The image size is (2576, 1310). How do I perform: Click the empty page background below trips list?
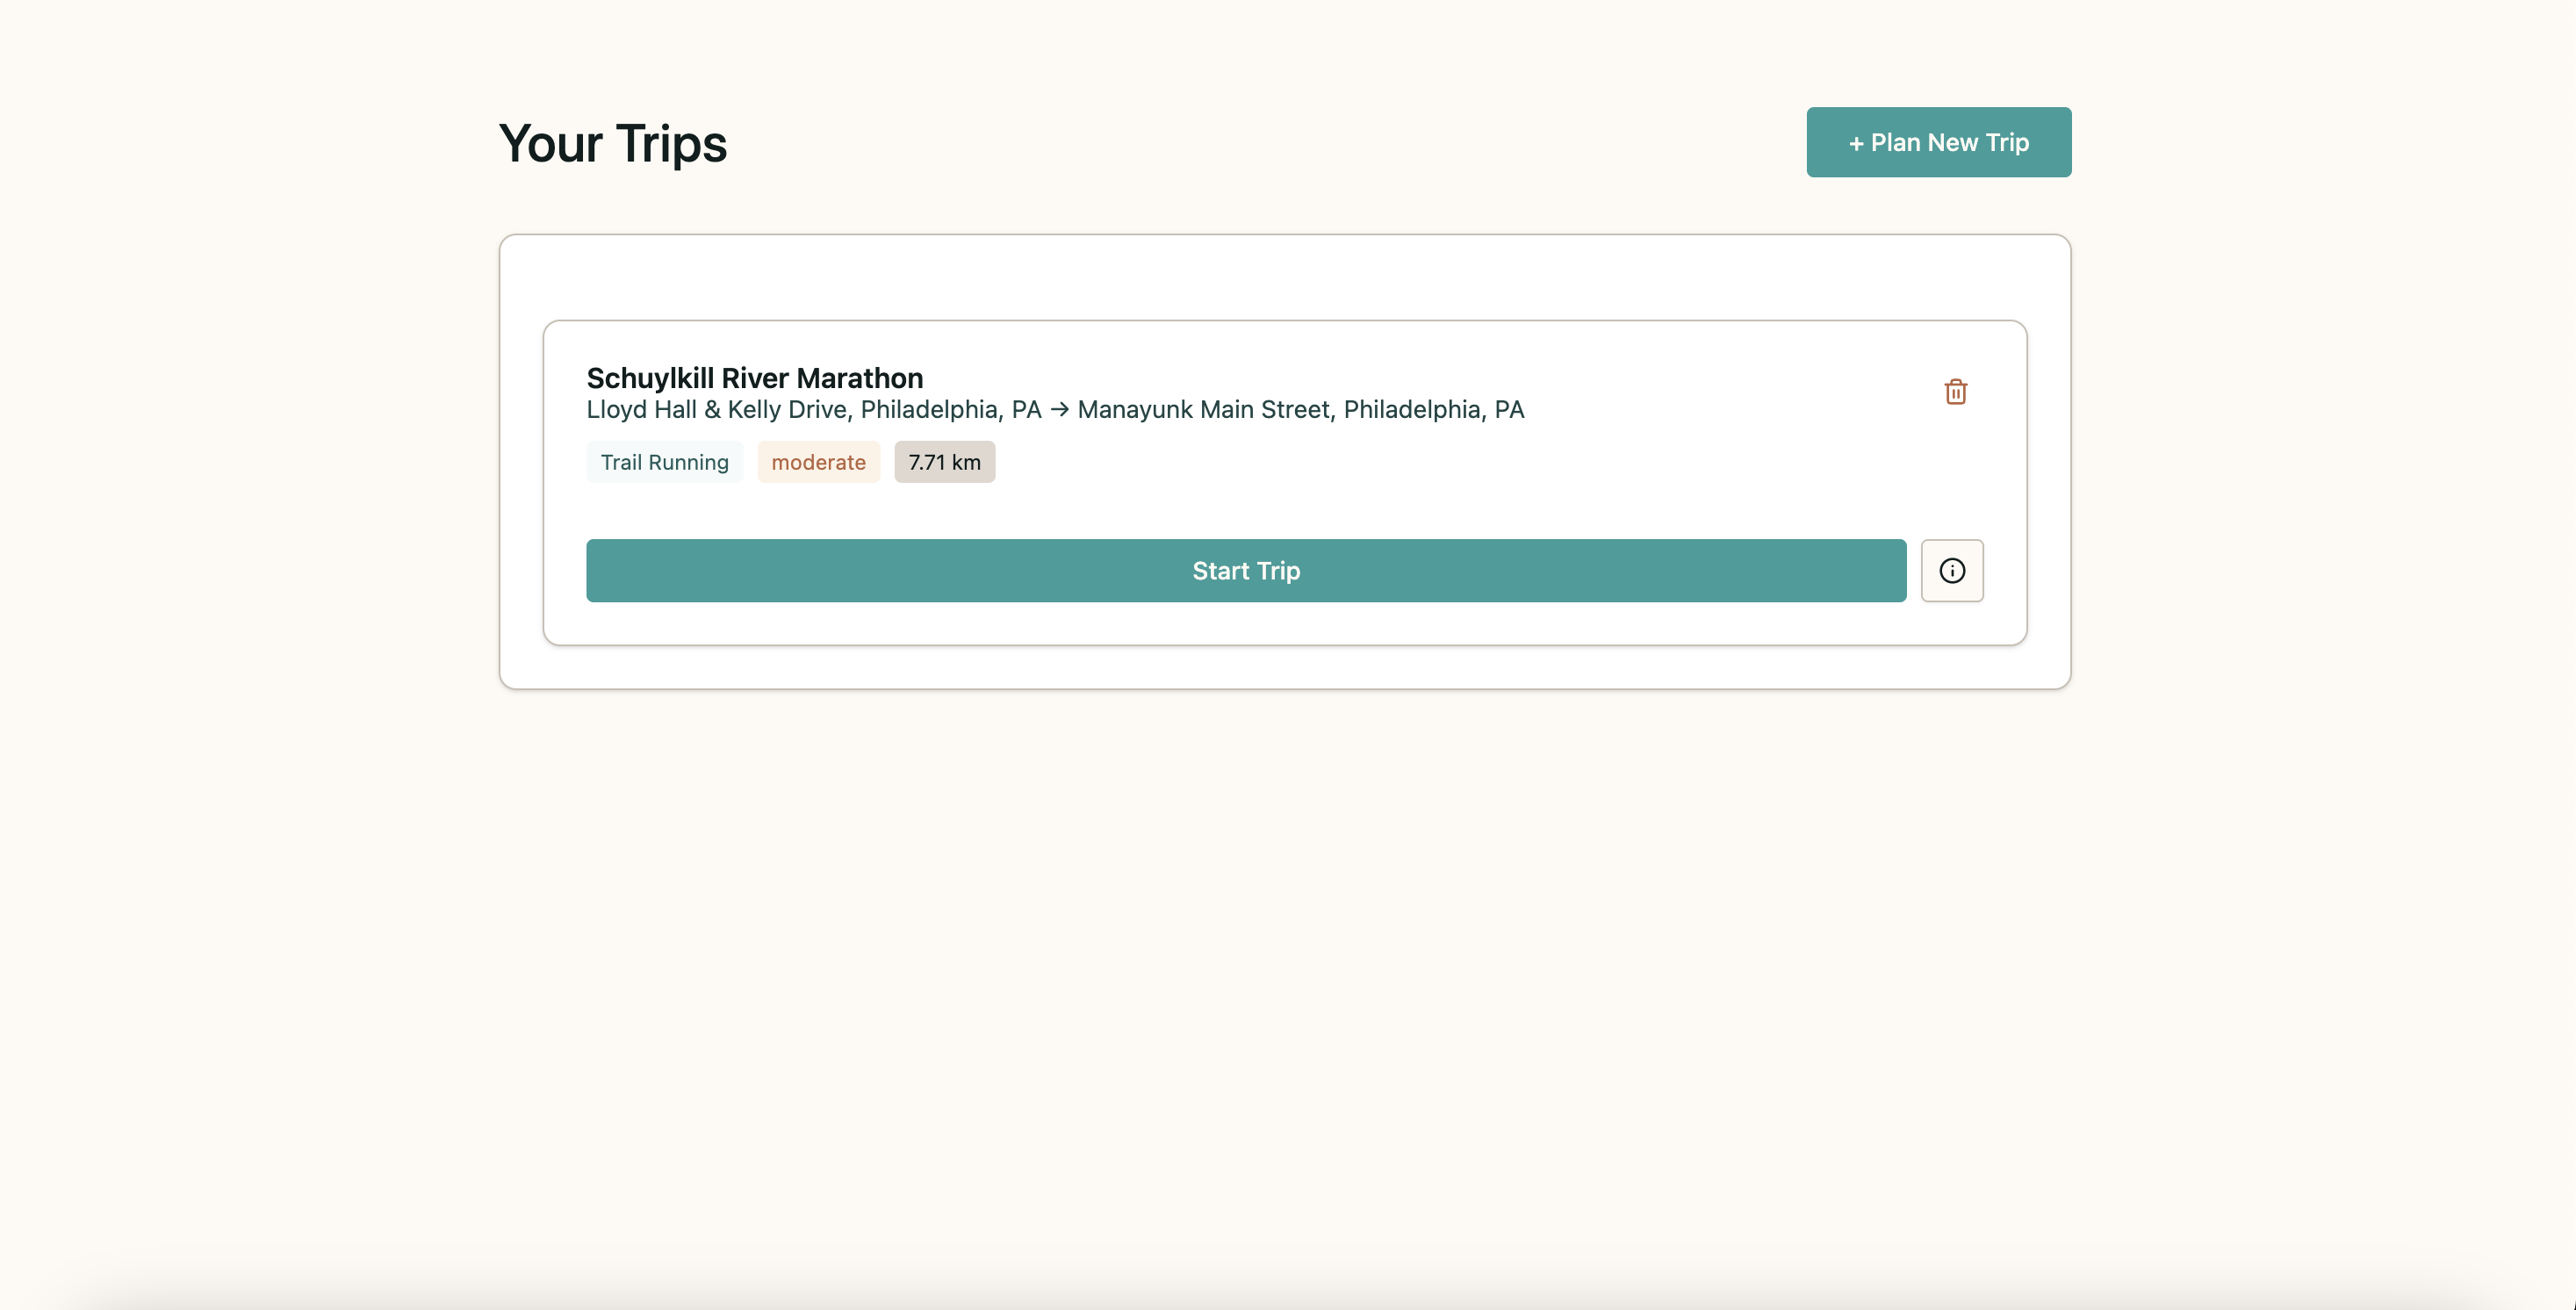(1284, 950)
